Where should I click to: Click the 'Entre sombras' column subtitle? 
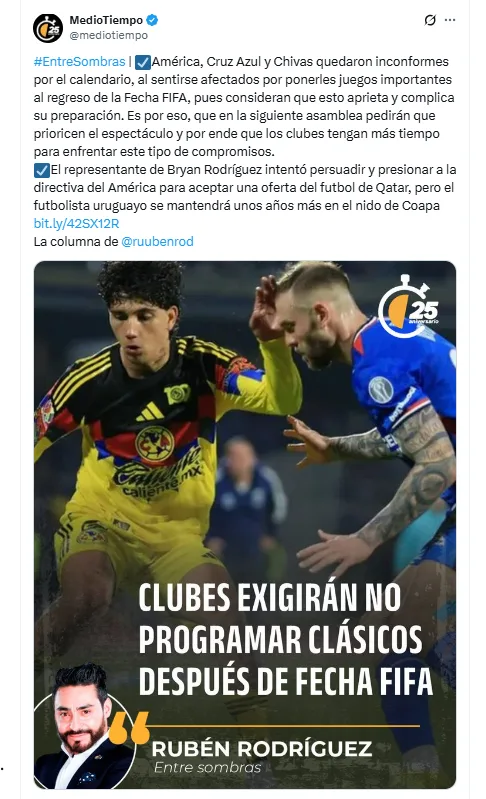pos(207,767)
